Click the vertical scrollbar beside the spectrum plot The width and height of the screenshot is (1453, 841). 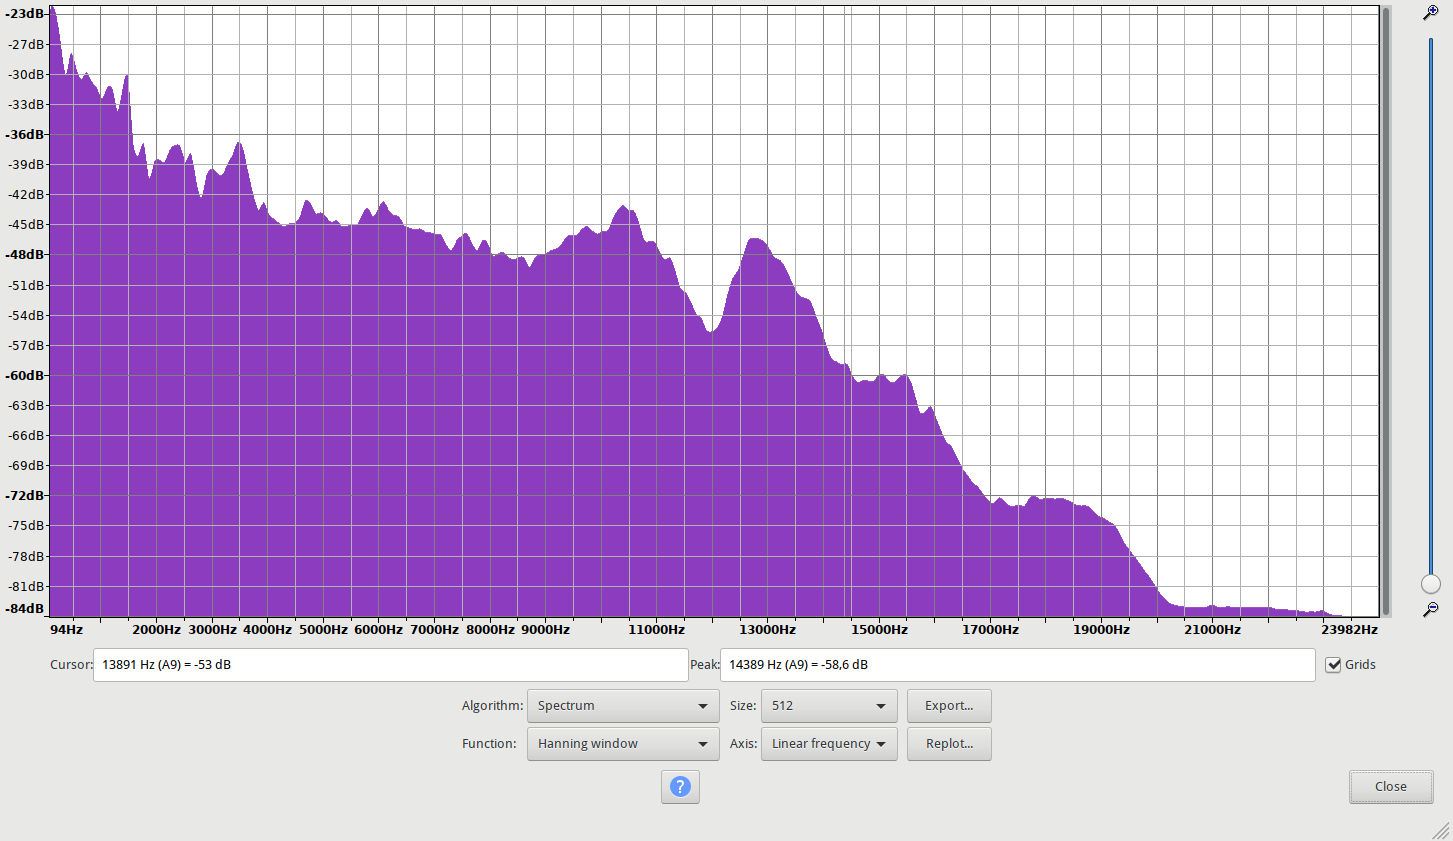(x=1386, y=311)
